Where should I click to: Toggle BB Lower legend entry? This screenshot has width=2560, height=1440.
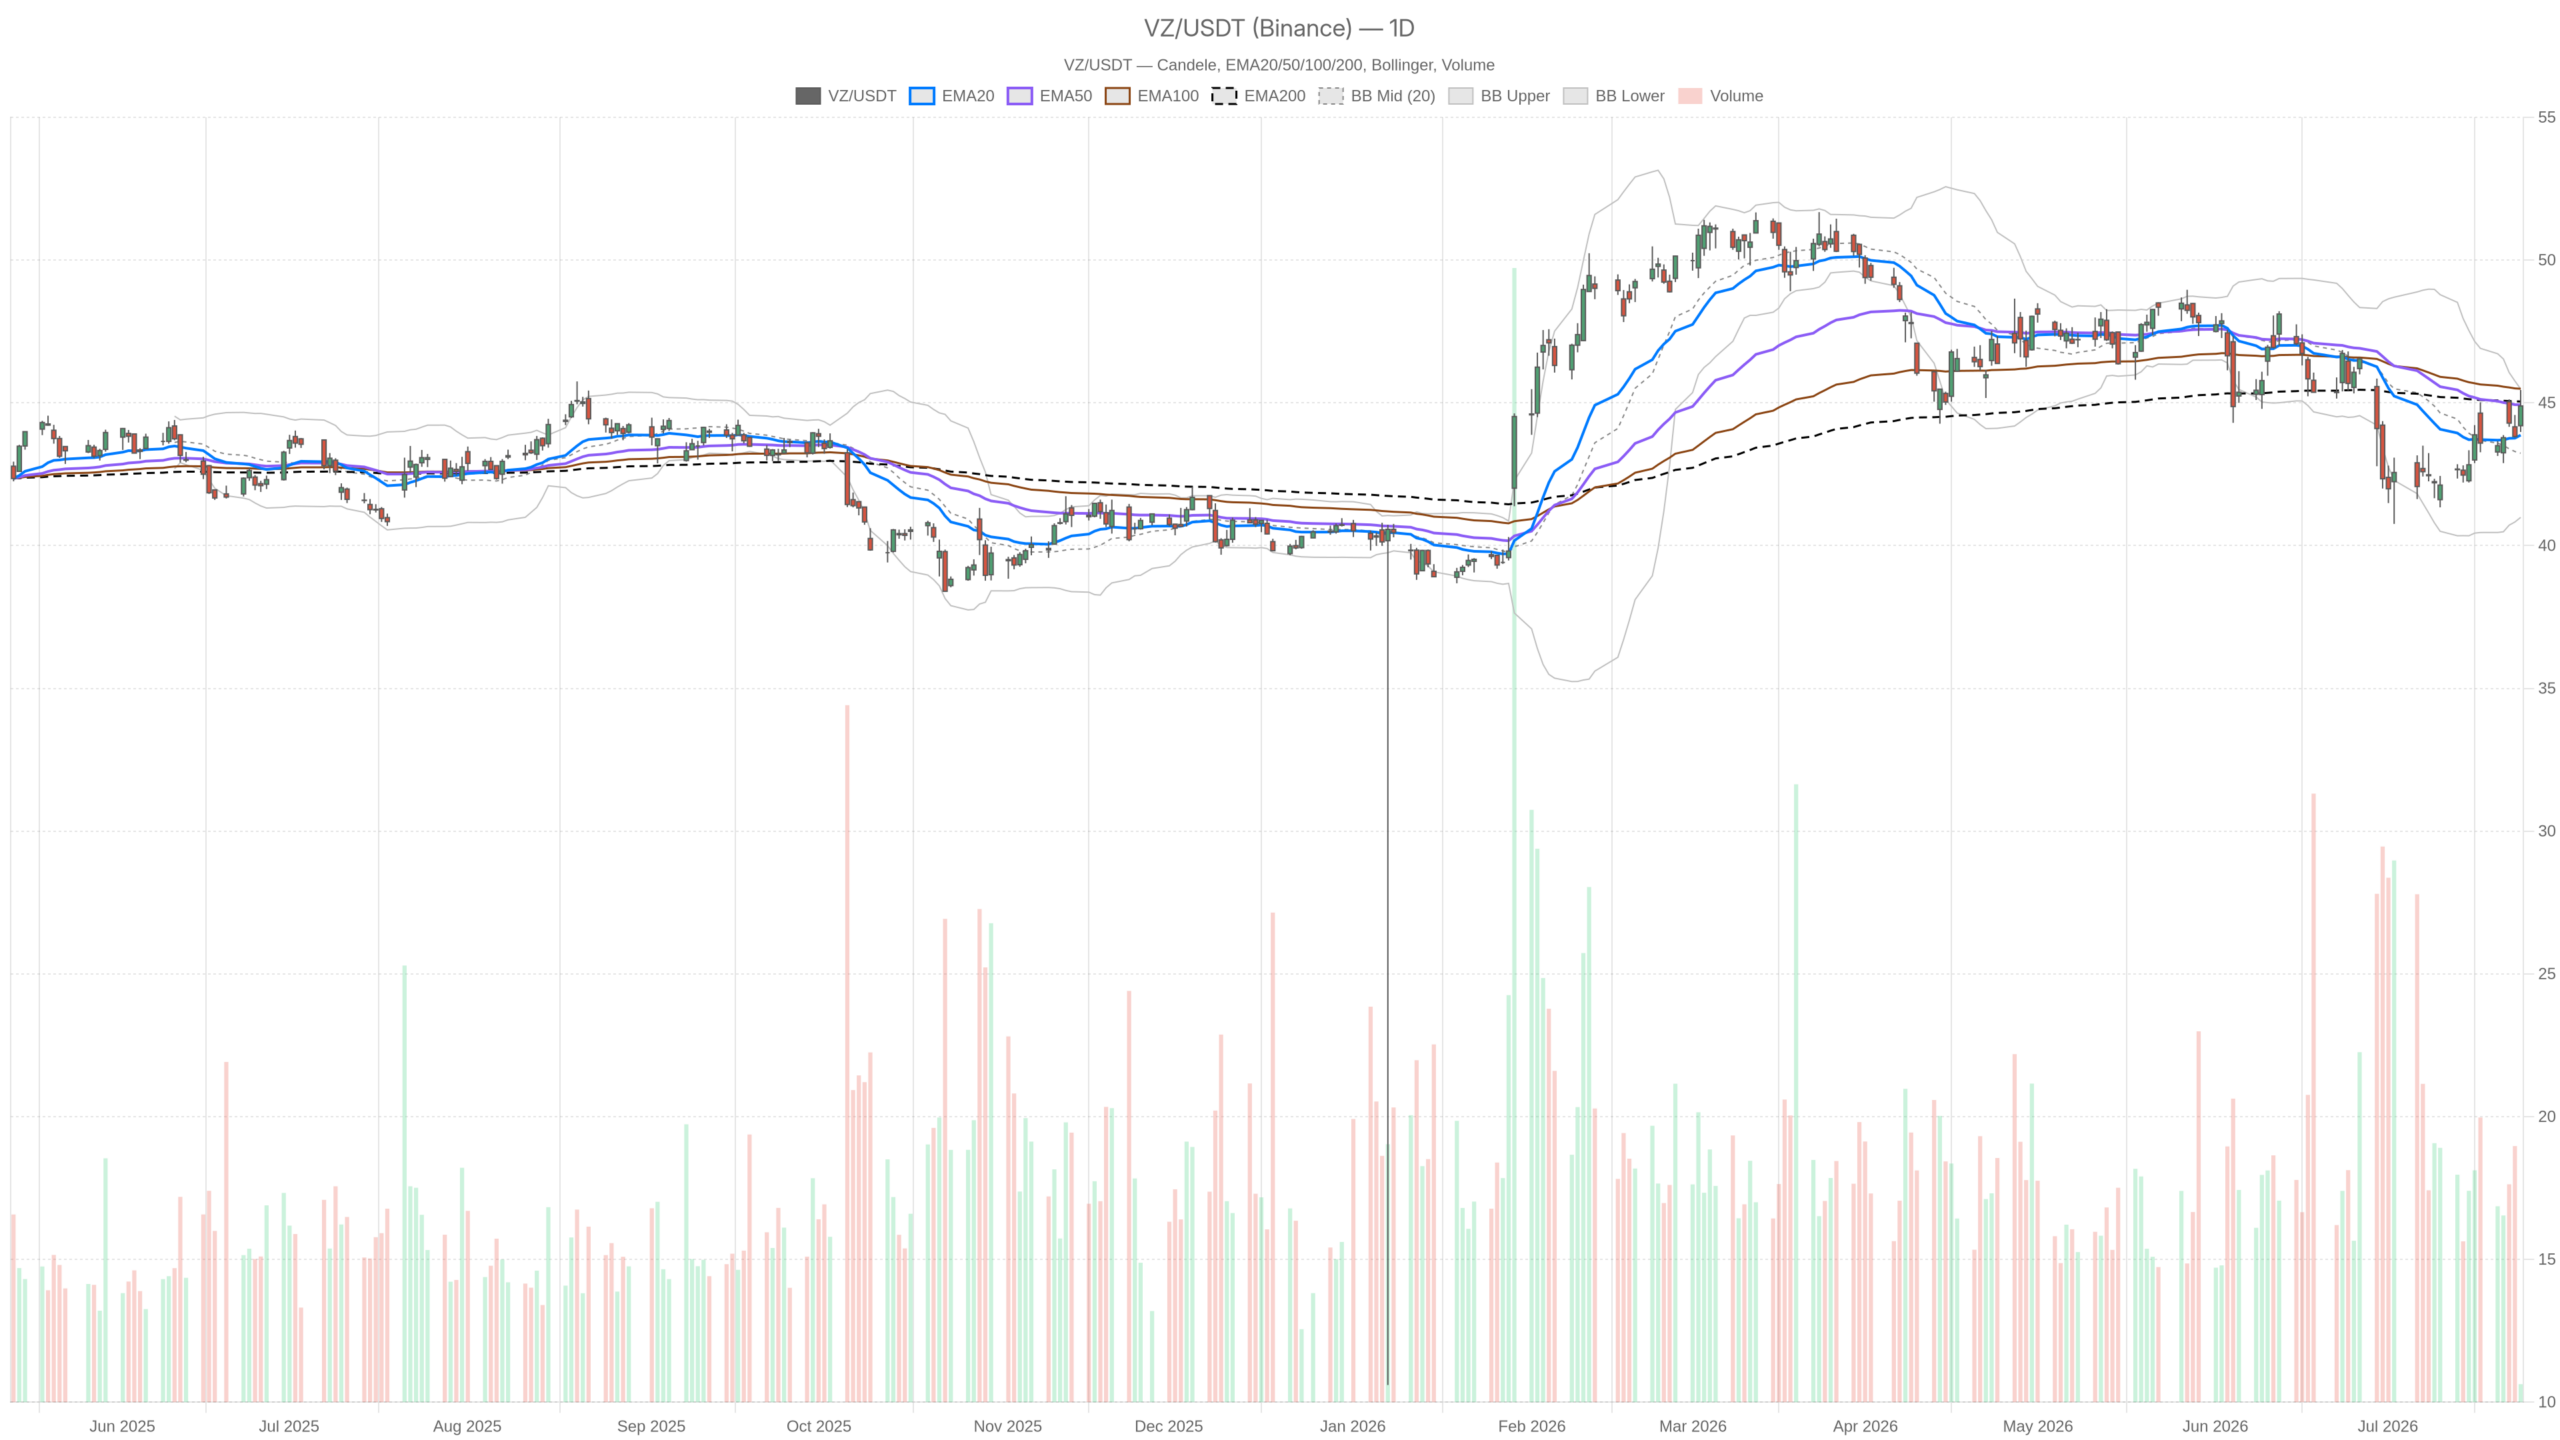pyautogui.click(x=1613, y=96)
